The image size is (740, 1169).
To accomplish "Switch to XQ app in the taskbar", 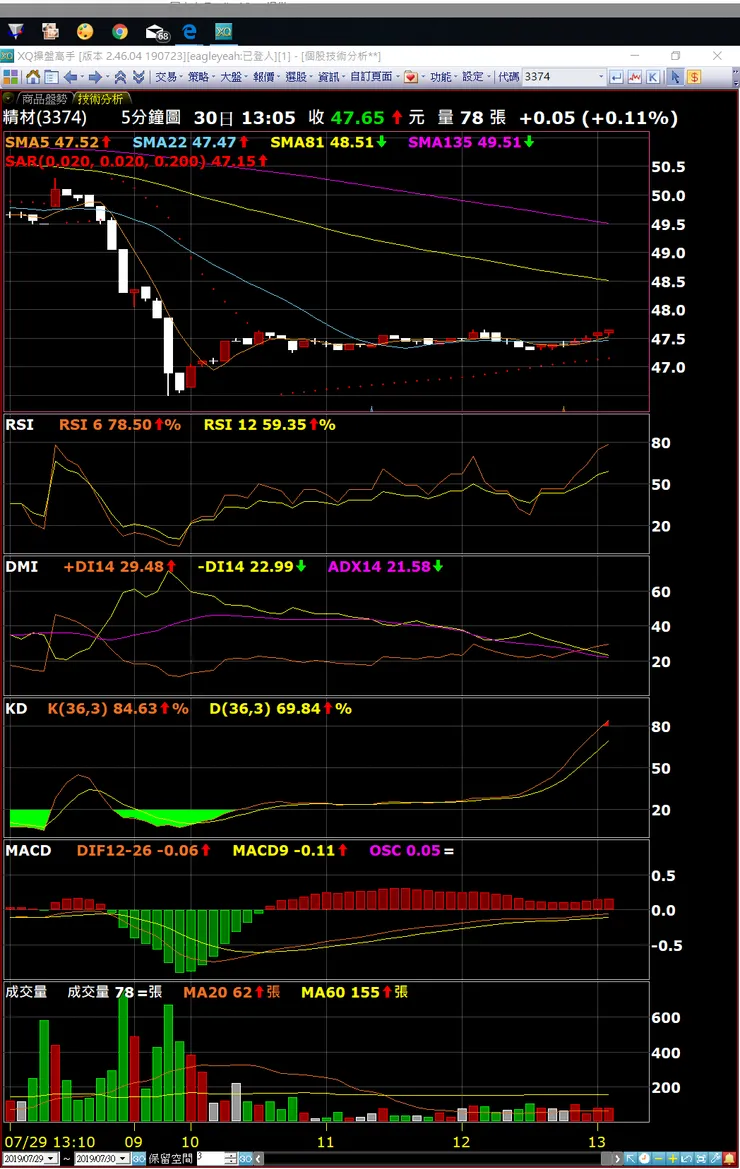I will [224, 31].
